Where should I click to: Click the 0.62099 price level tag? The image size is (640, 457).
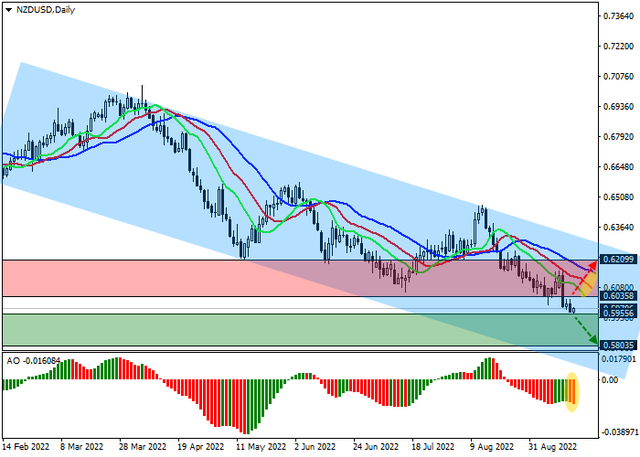(x=616, y=260)
